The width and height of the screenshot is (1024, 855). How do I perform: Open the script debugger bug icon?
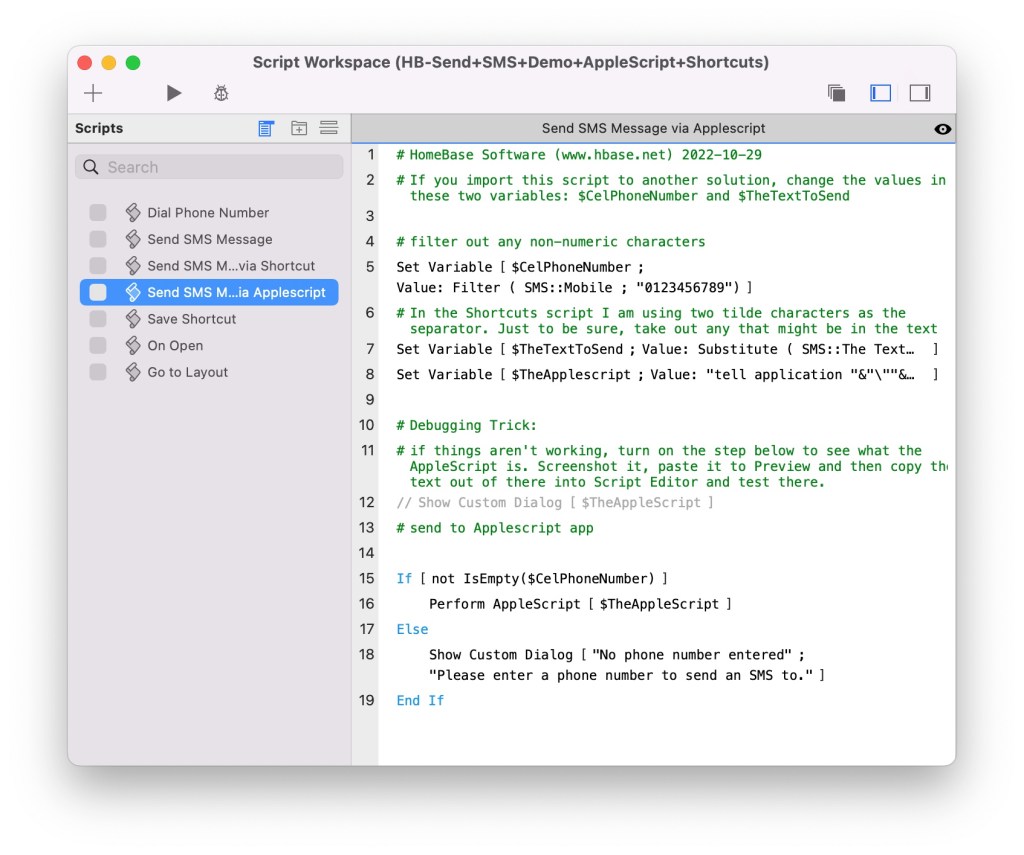click(221, 93)
